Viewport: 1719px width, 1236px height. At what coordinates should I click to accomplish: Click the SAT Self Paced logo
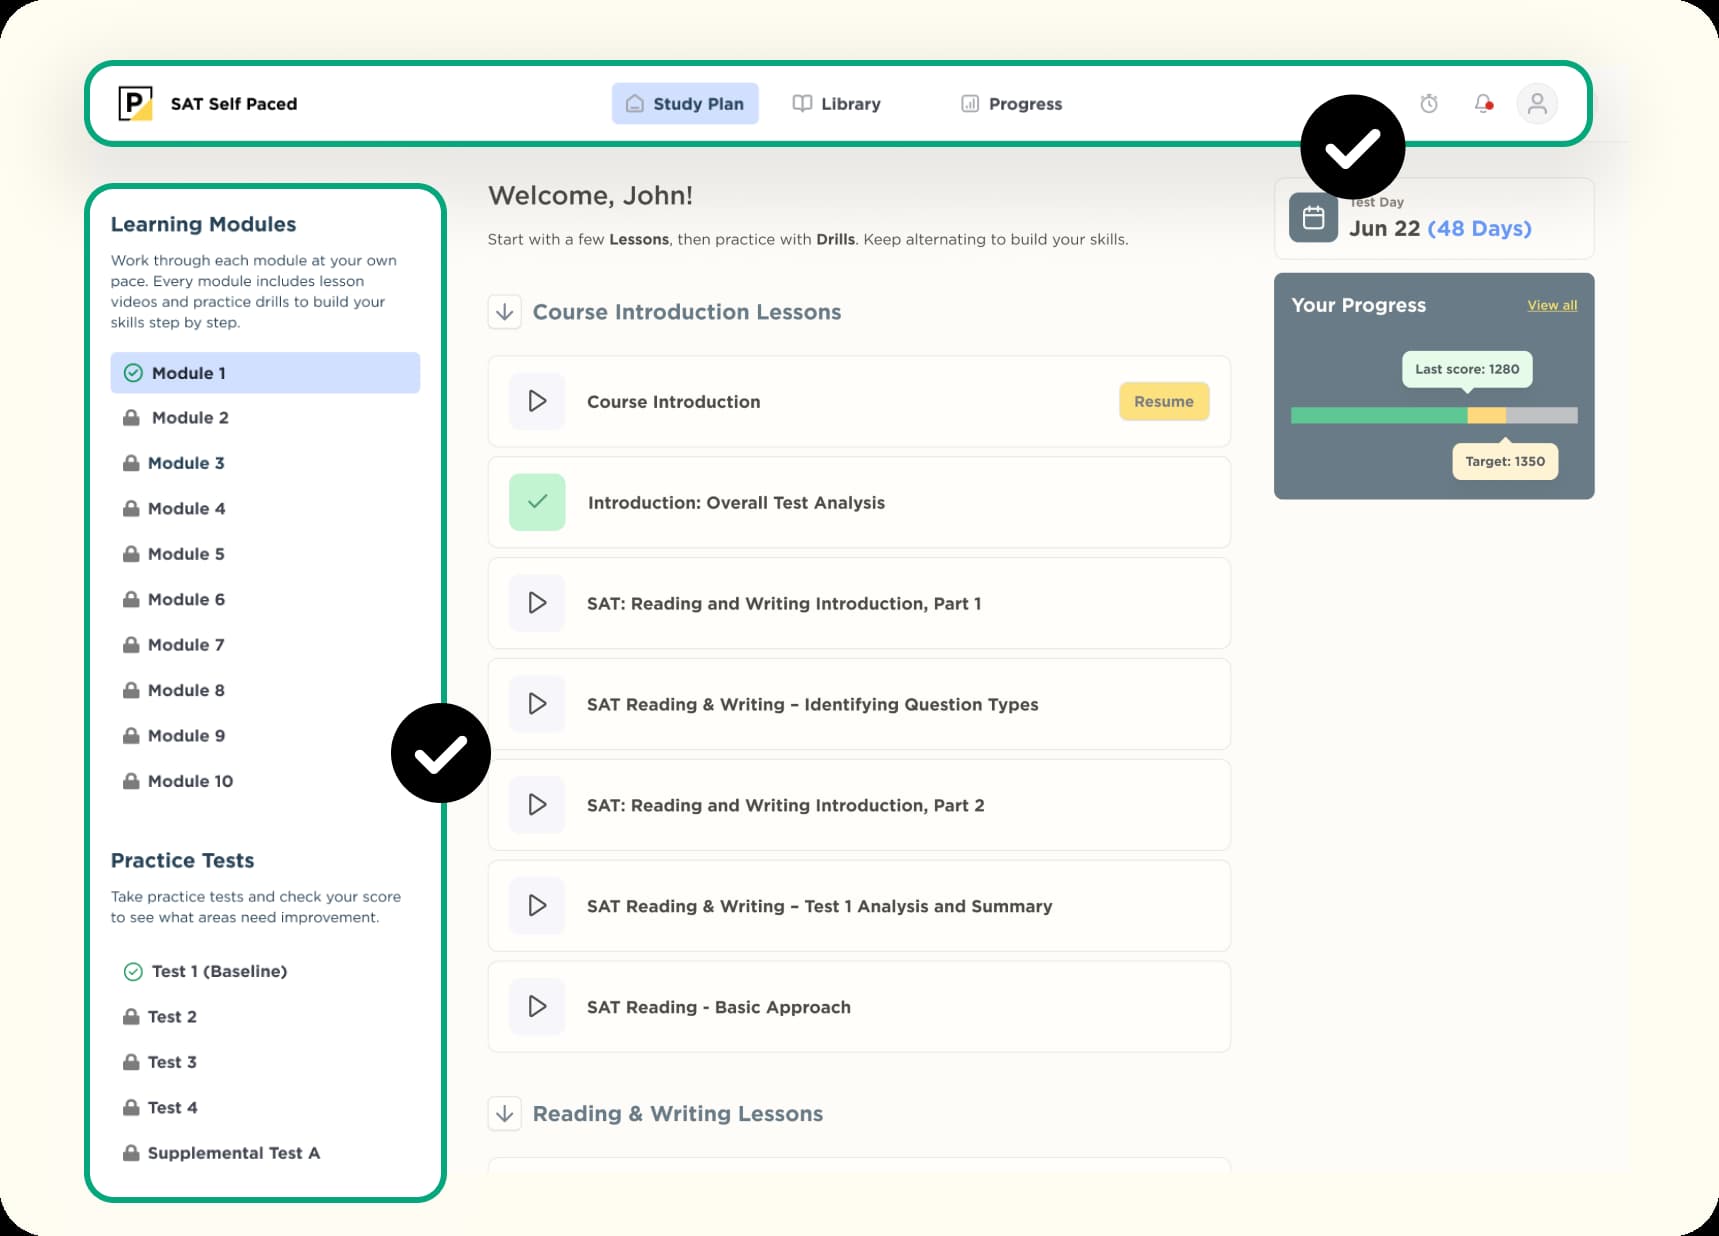coord(135,103)
